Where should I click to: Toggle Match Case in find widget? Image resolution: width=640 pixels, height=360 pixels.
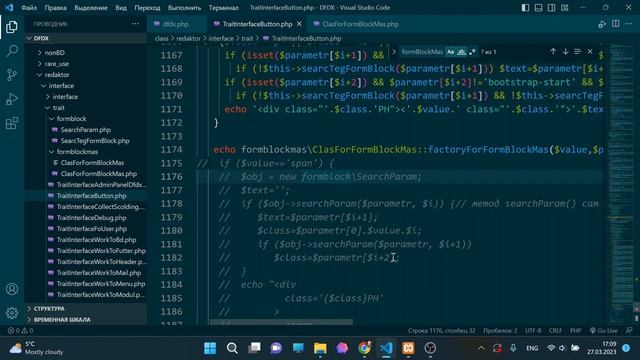pos(450,52)
